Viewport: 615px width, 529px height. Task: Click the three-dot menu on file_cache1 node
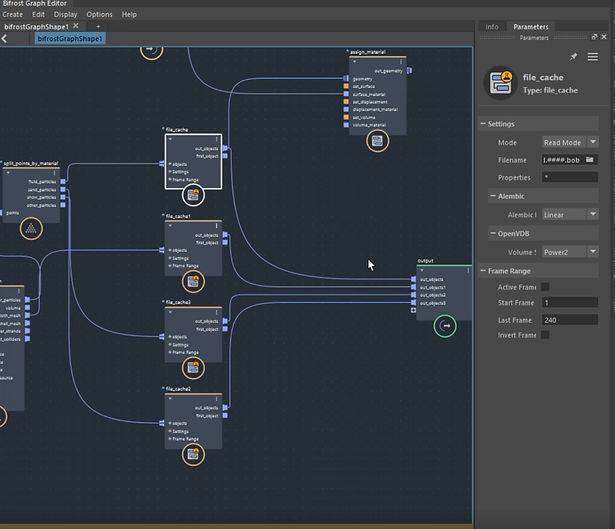point(216,226)
